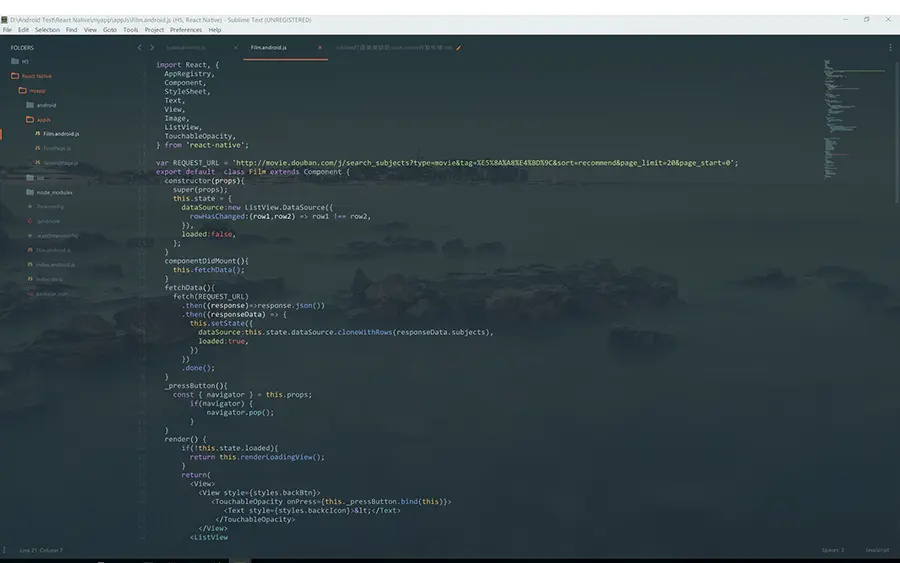The width and height of the screenshot is (900, 563).
Task: Click the Line 21, Column 7 status
Action: pos(41,550)
